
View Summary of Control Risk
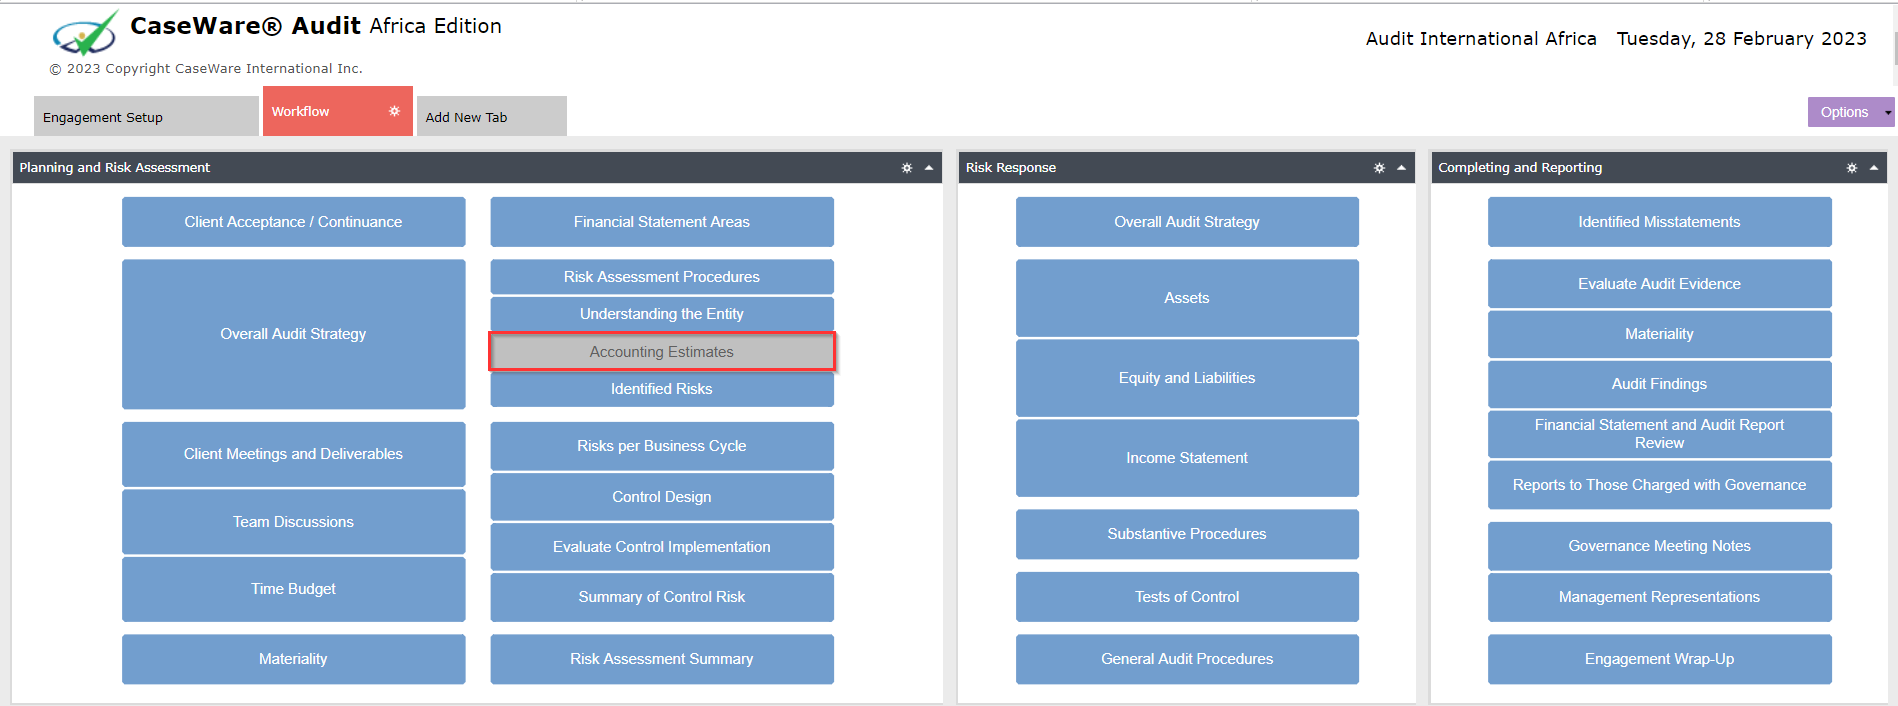click(x=662, y=597)
